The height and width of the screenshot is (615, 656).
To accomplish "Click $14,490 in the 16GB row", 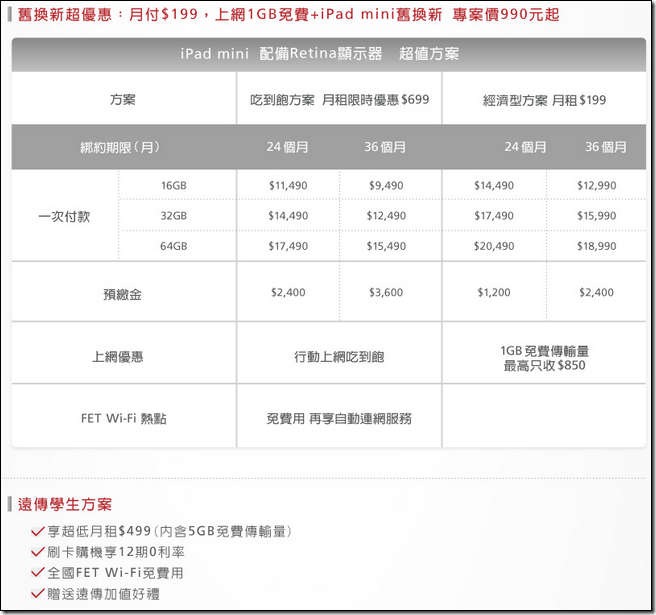I will (x=494, y=185).
